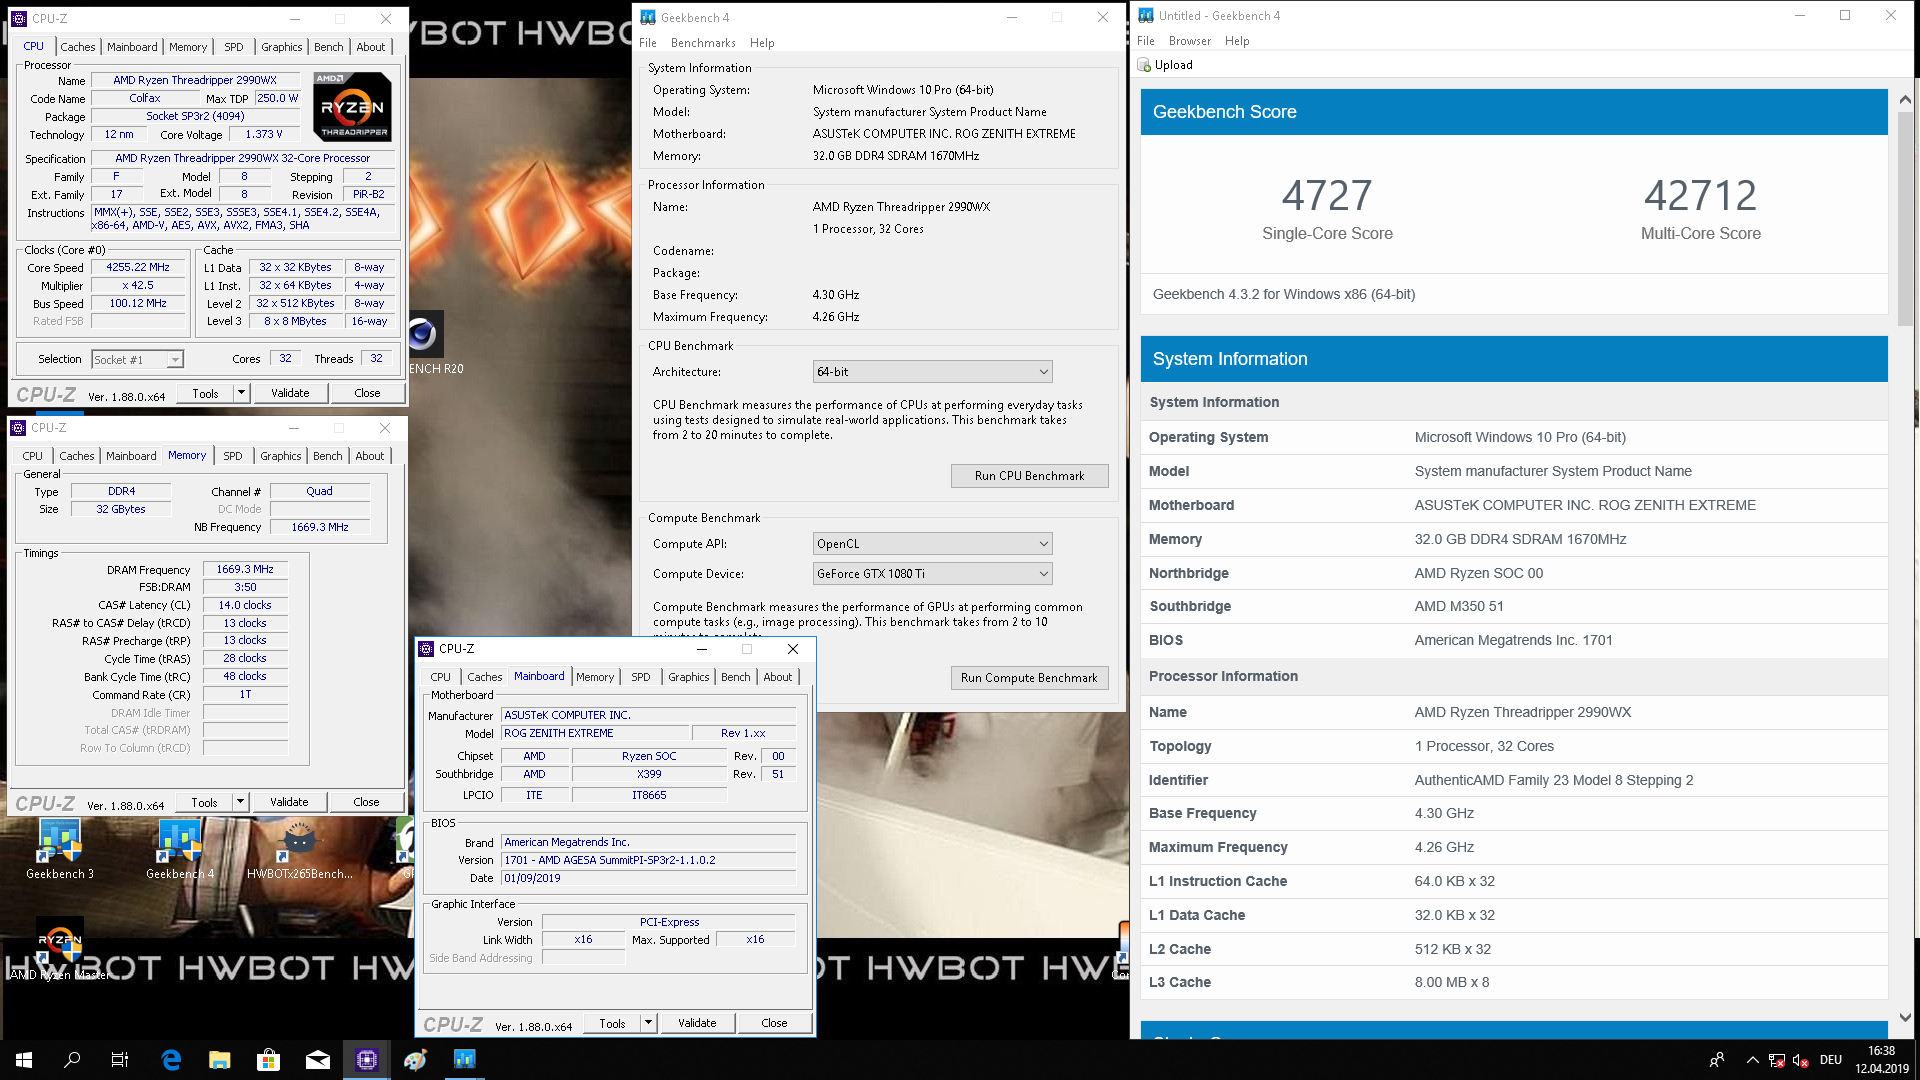Click Run CPU Benchmark button
1920x1080 pixels.
(x=1029, y=476)
